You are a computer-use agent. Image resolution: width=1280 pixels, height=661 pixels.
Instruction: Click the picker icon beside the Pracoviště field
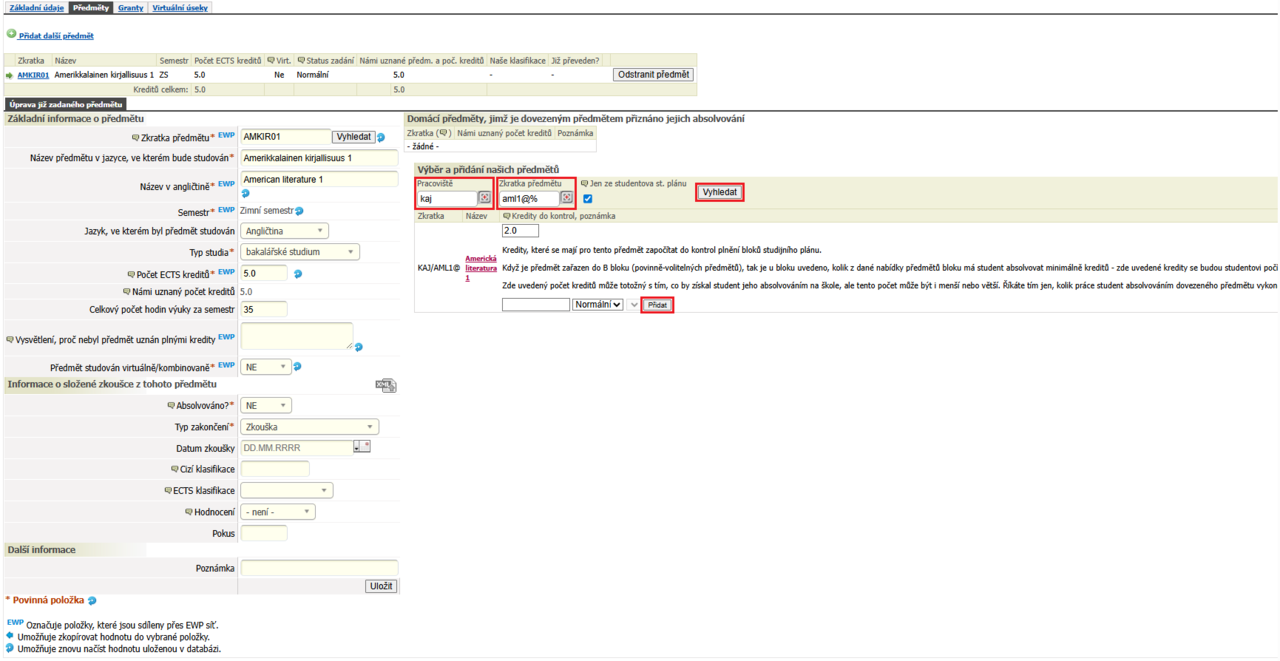(x=484, y=198)
